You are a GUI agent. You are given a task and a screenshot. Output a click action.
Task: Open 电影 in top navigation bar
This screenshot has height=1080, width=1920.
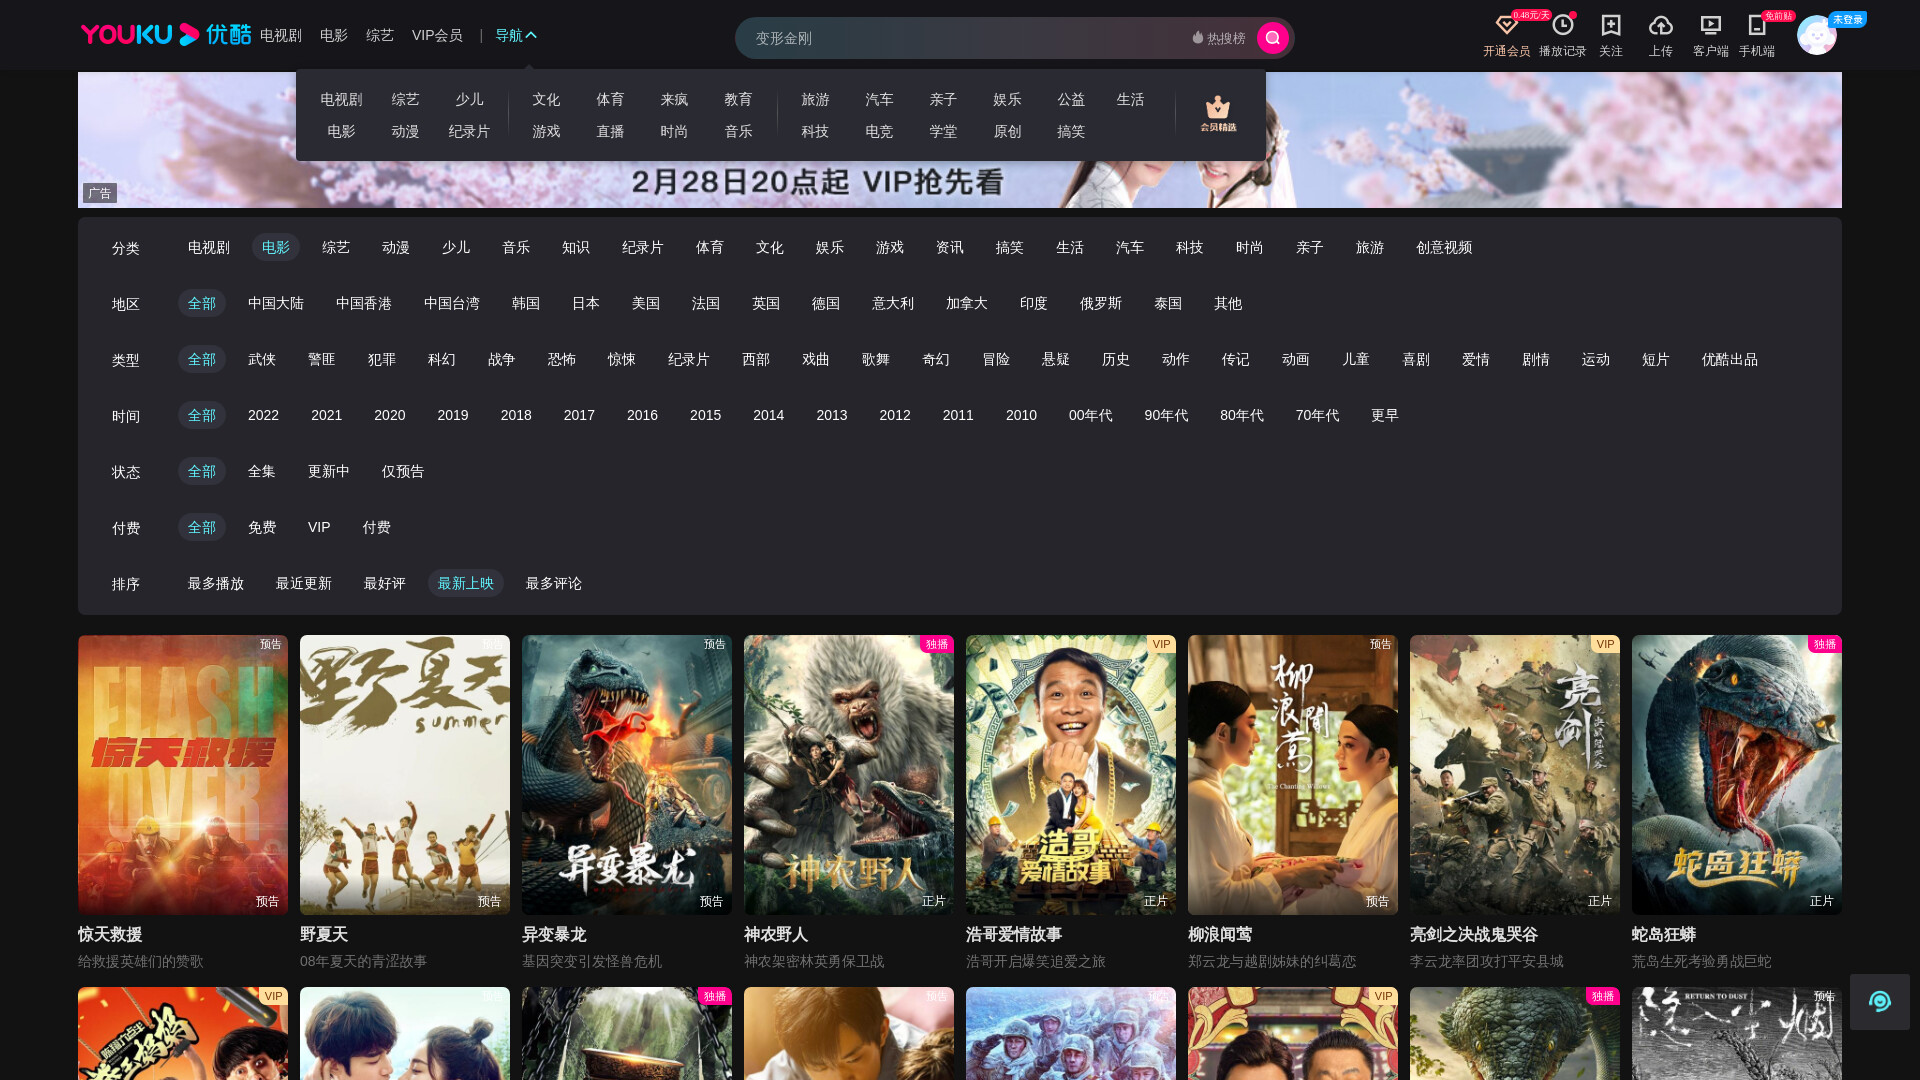334,35
